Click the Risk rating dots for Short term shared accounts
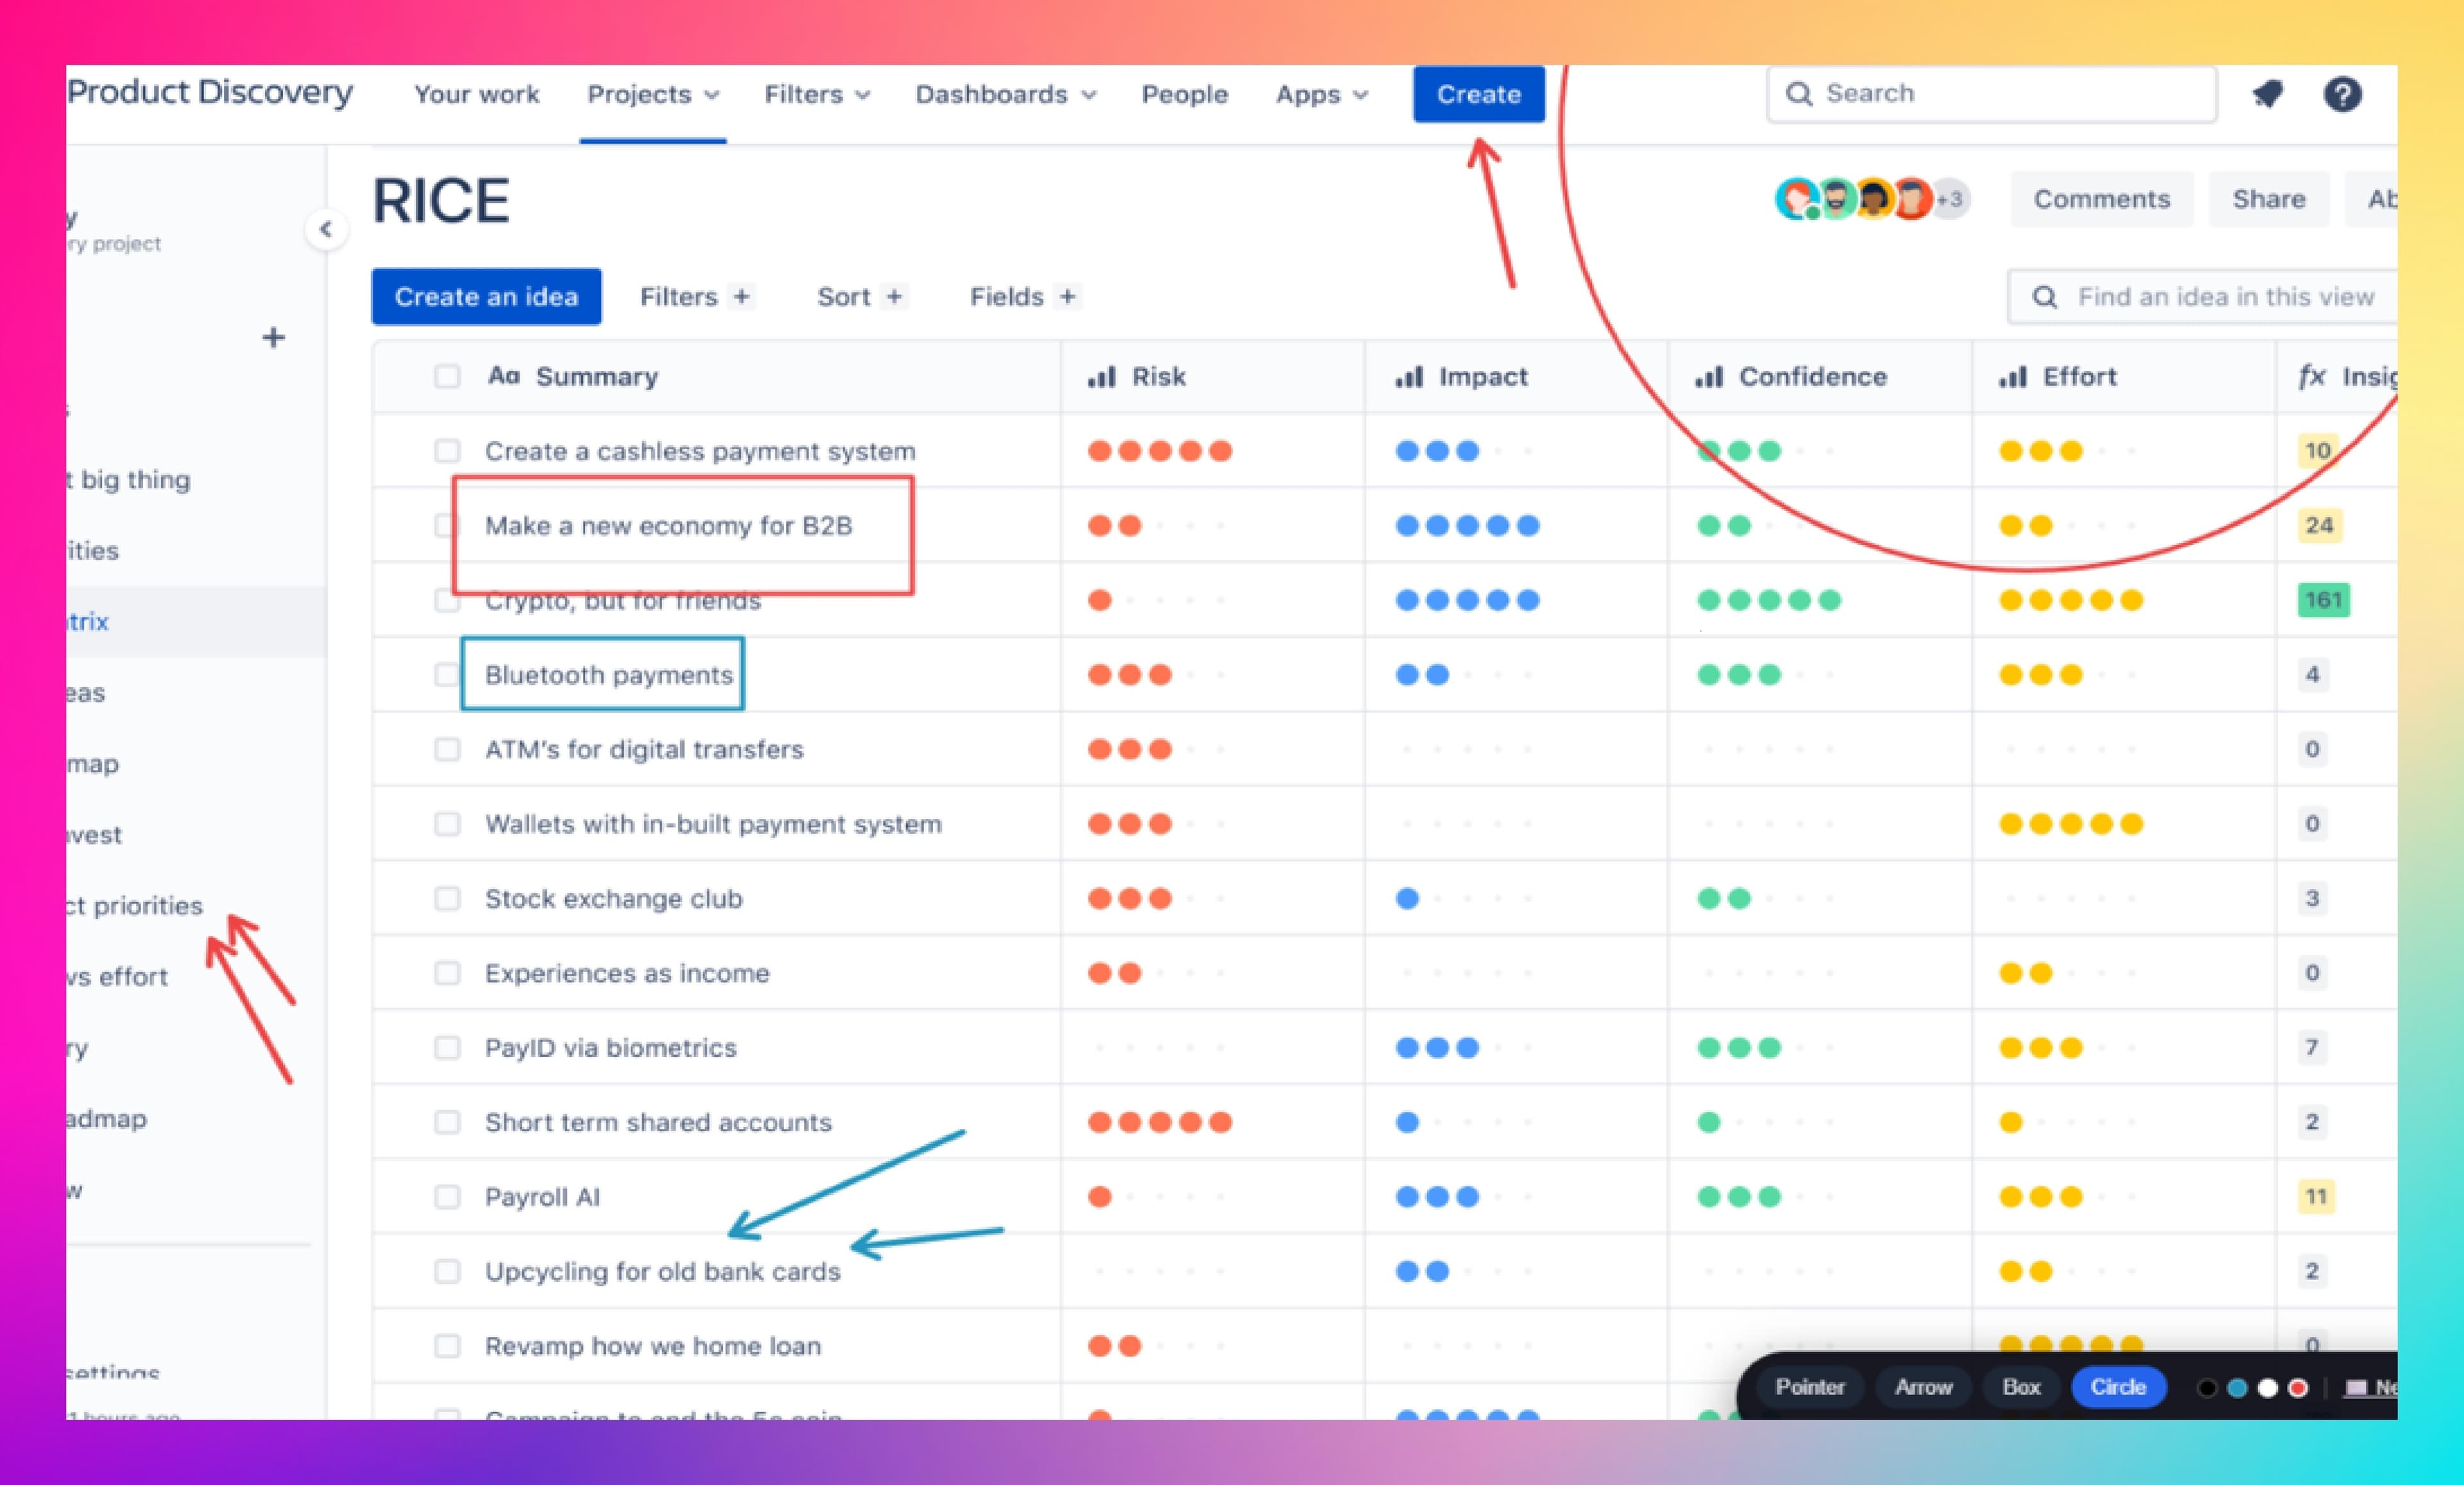 1160,1122
